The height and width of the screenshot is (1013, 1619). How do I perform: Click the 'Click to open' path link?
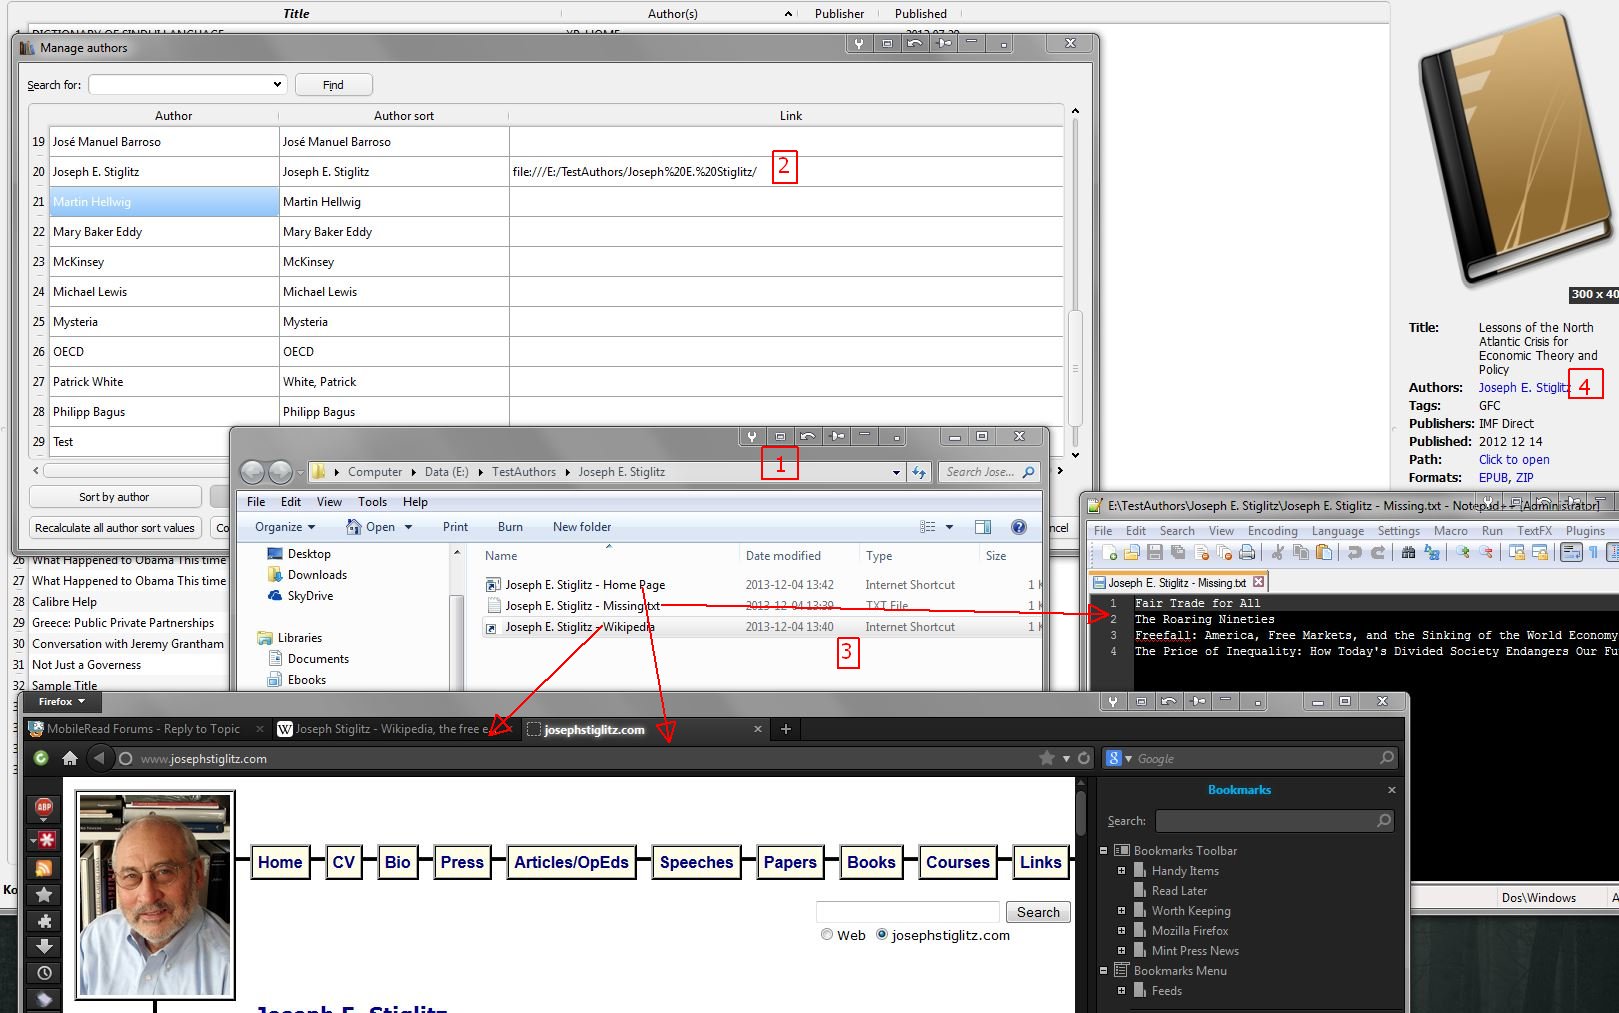(1514, 460)
